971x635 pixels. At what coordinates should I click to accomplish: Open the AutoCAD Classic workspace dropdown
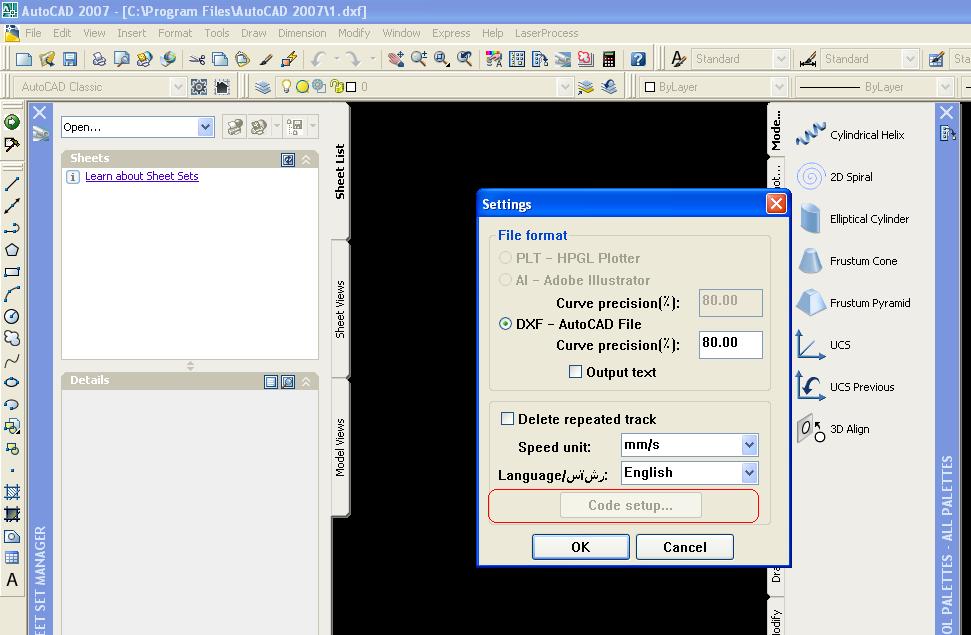(177, 87)
